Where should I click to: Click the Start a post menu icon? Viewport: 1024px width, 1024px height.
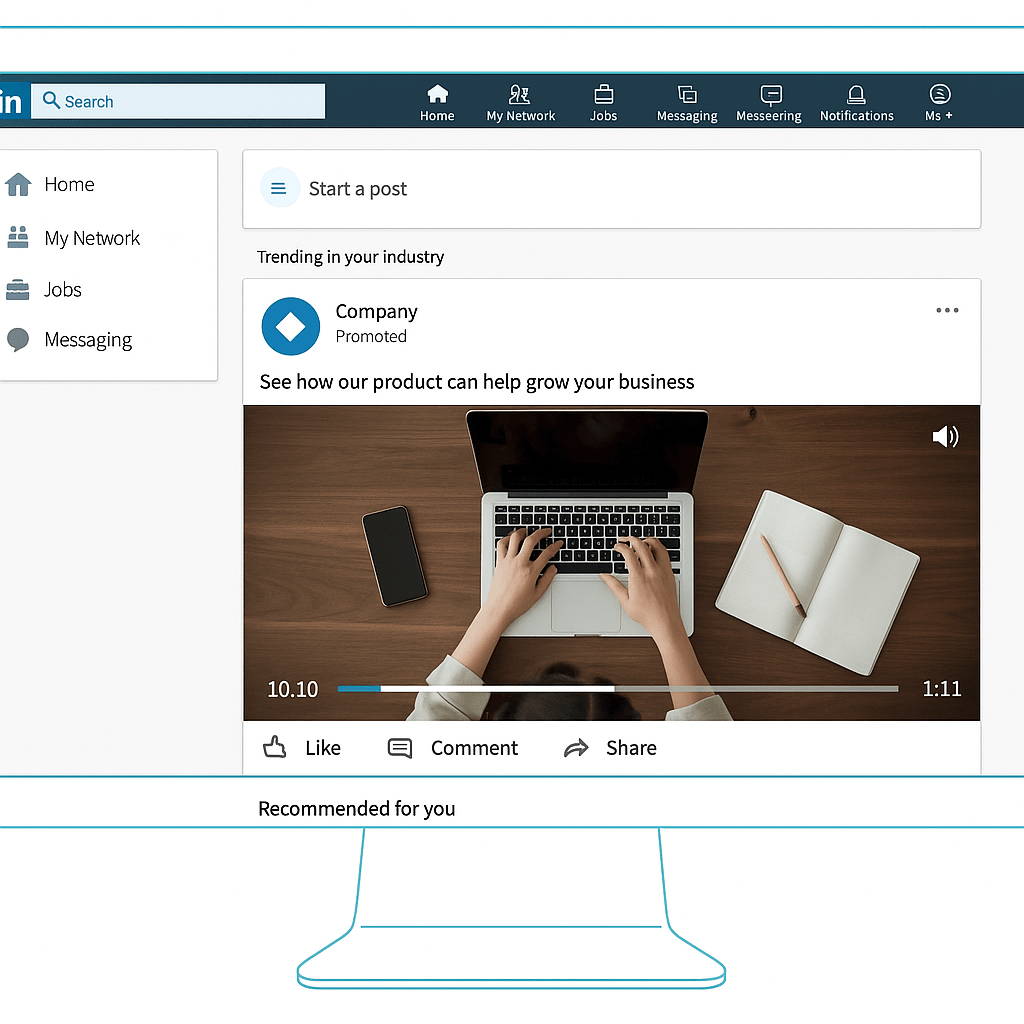280,188
